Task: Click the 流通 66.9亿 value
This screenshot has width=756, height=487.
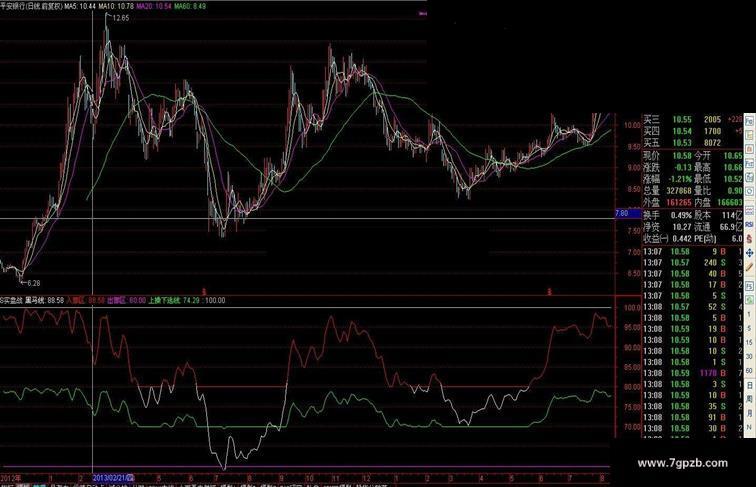Action: click(730, 227)
